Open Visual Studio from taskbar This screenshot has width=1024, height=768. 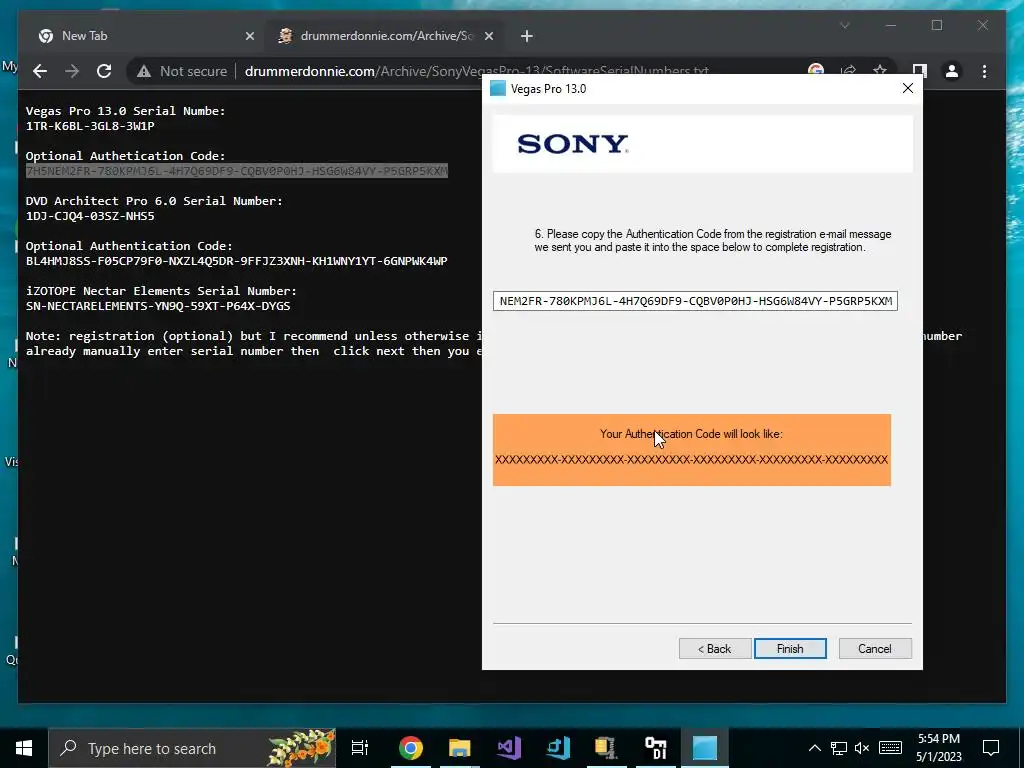[x=509, y=748]
